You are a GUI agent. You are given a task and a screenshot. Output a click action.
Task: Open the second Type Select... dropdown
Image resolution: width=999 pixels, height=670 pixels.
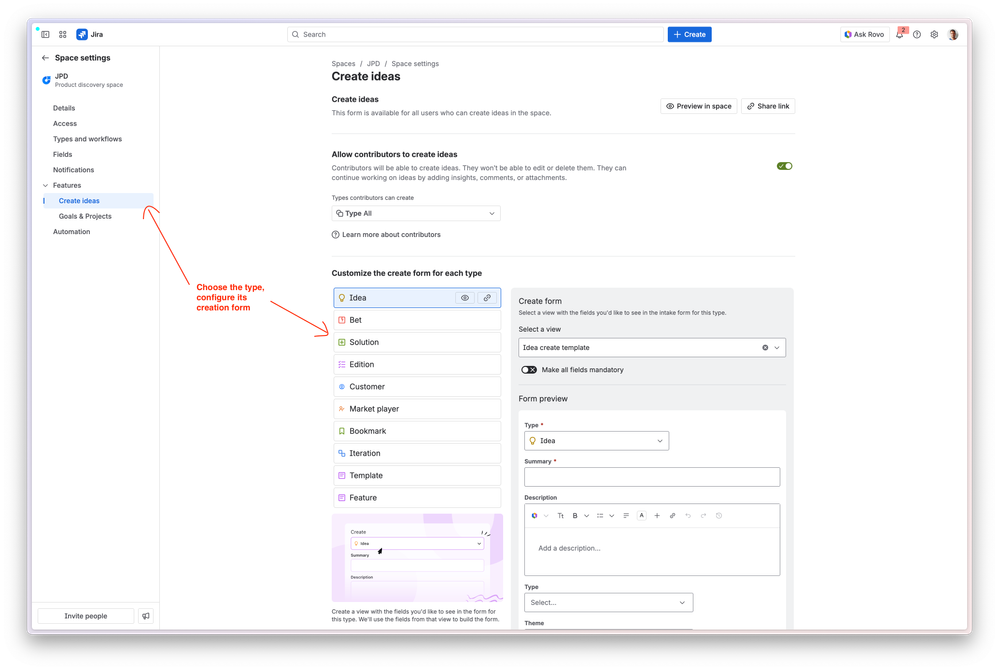click(608, 602)
